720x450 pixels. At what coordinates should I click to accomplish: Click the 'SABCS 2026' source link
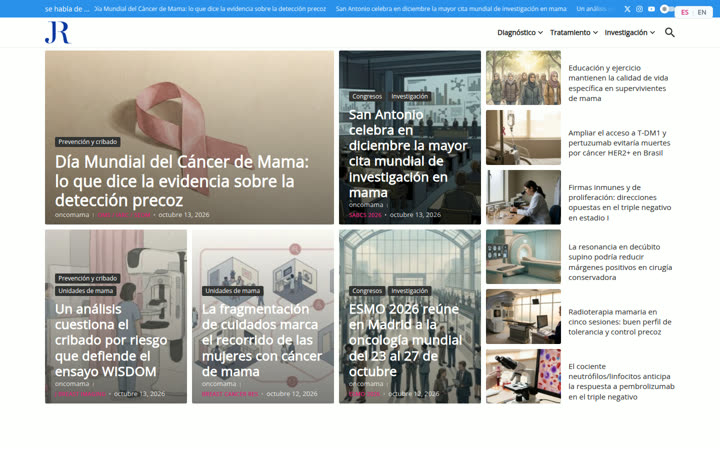tap(365, 215)
